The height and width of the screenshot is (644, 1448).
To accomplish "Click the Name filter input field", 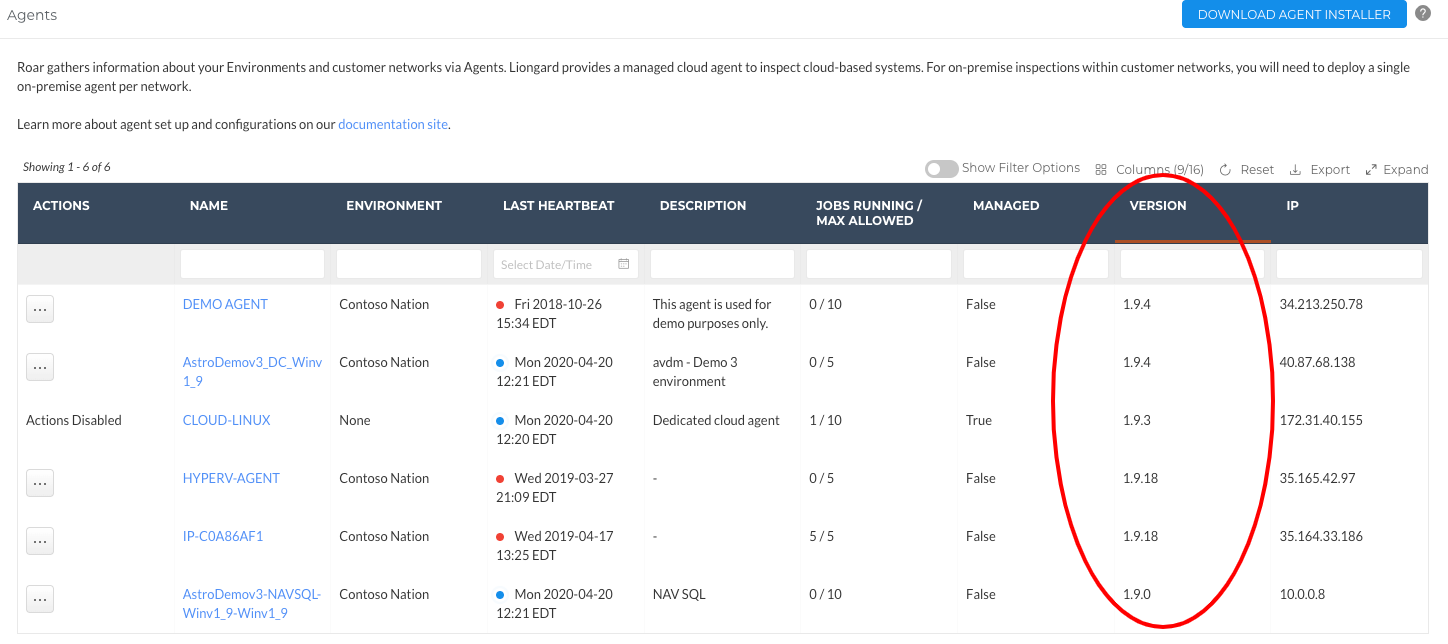I will [x=252, y=264].
